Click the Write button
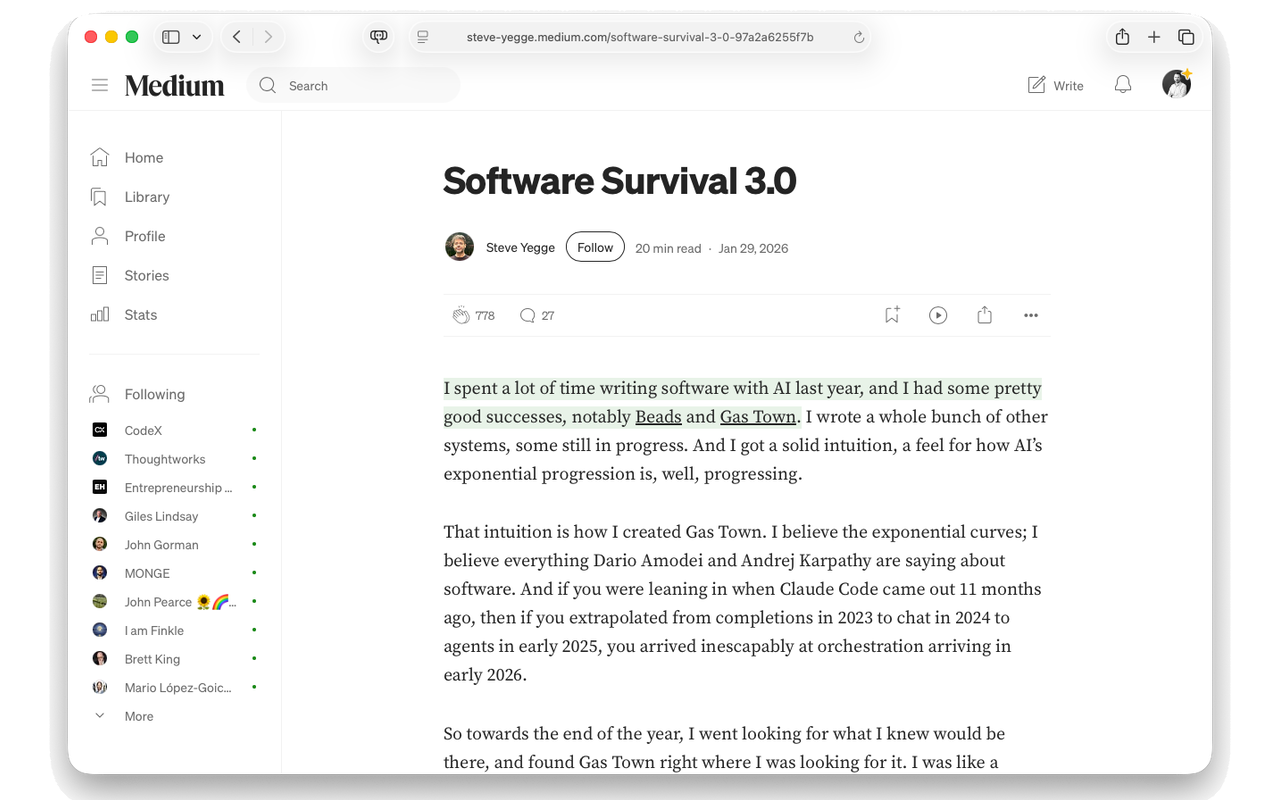This screenshot has width=1280, height=800. [1055, 85]
